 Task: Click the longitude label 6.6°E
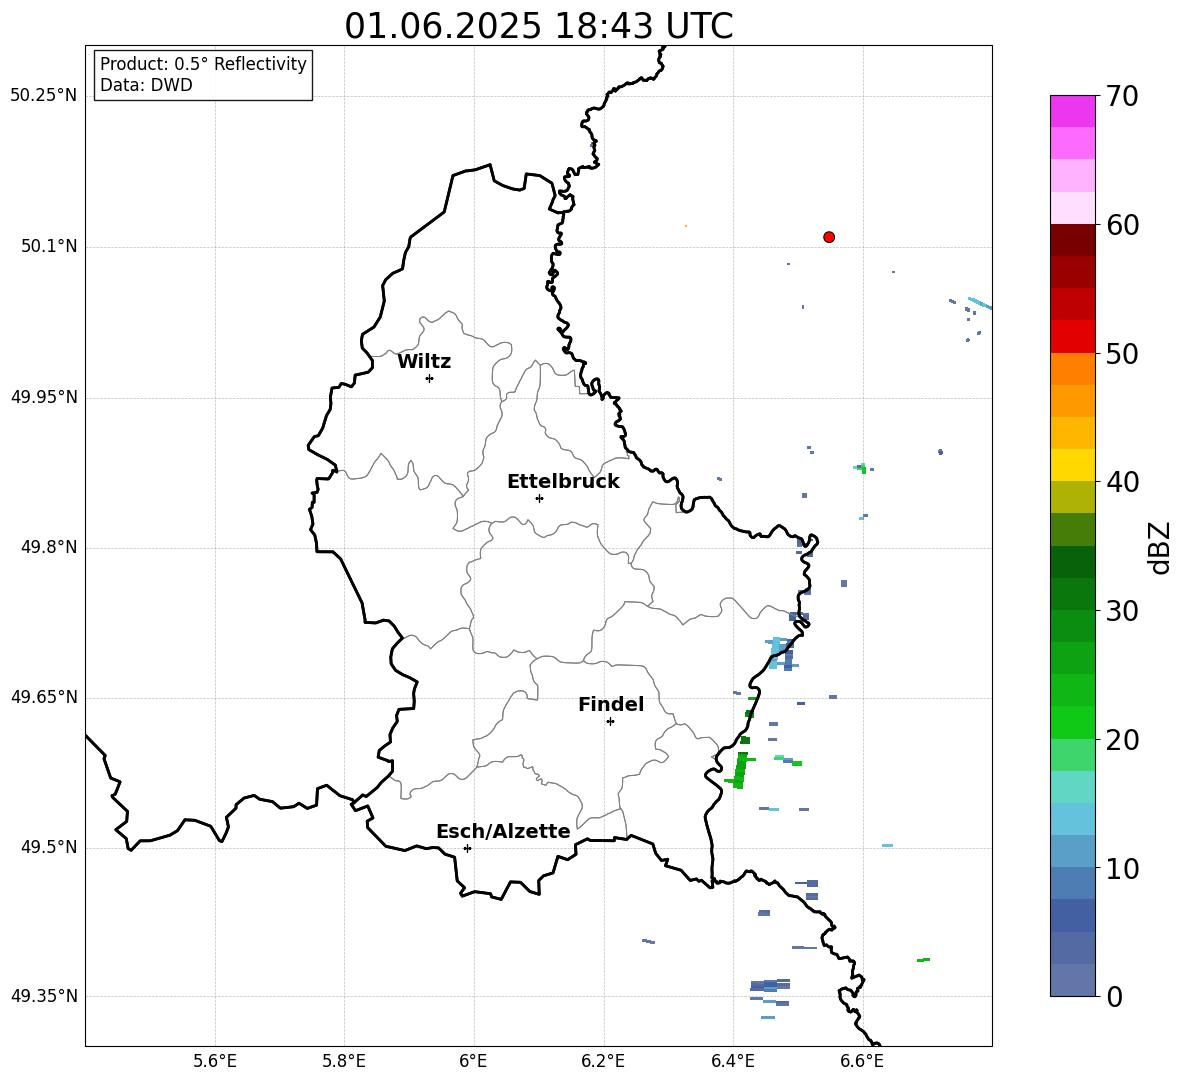[x=862, y=1061]
